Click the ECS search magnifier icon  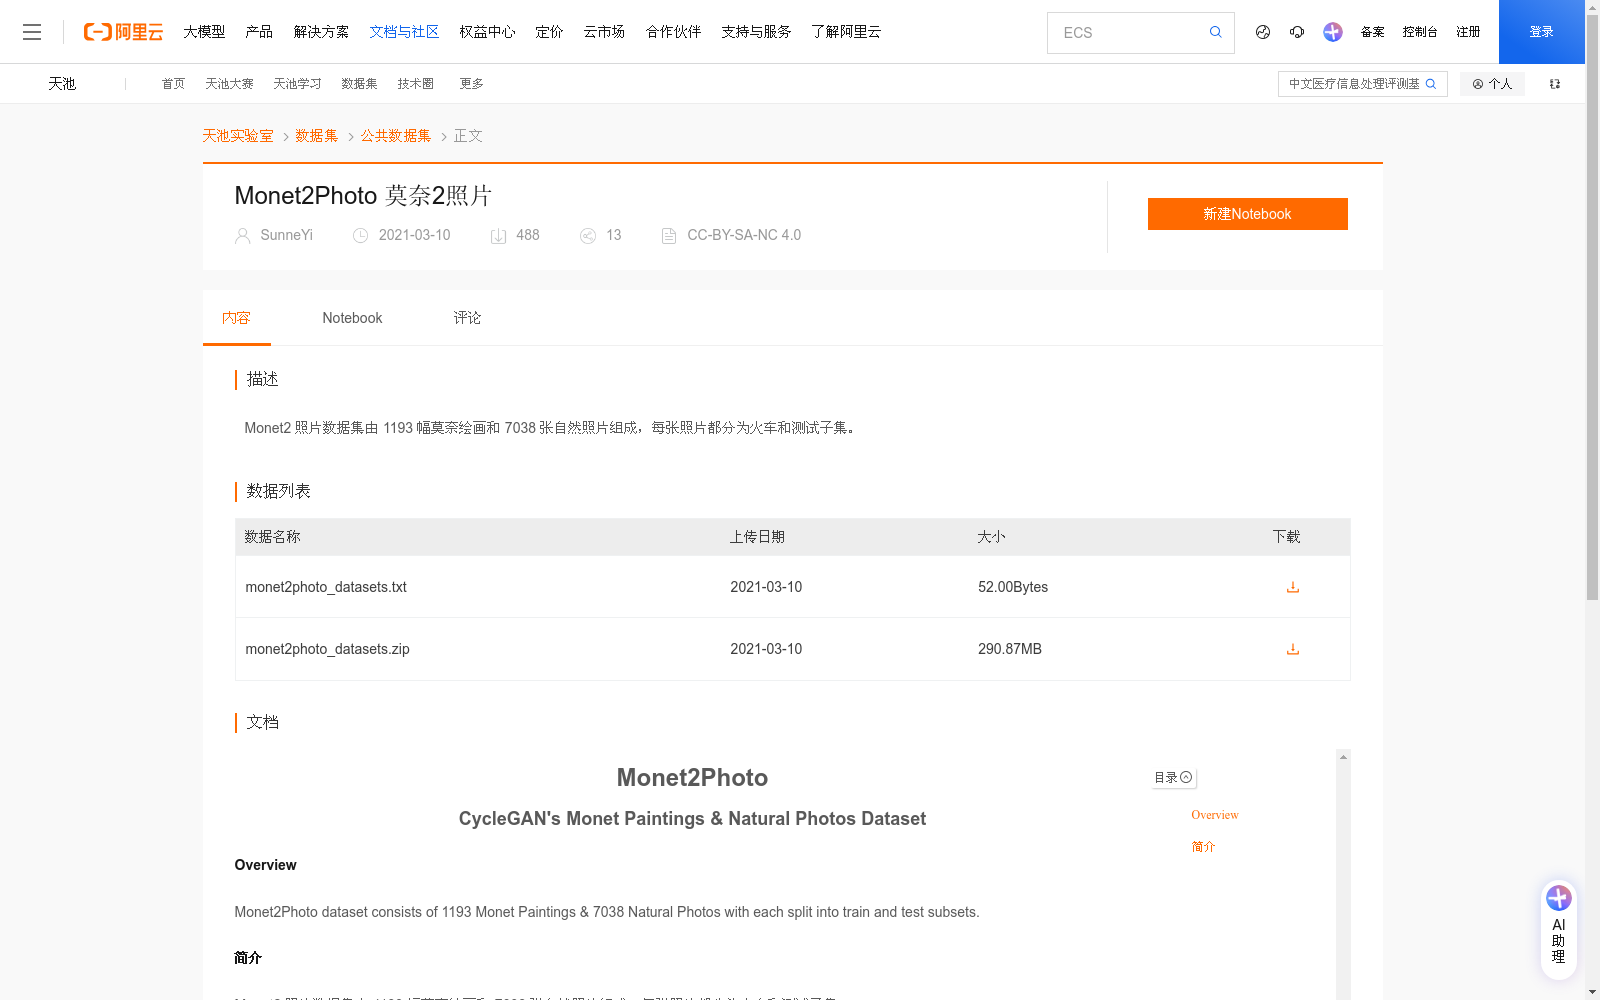click(1215, 32)
